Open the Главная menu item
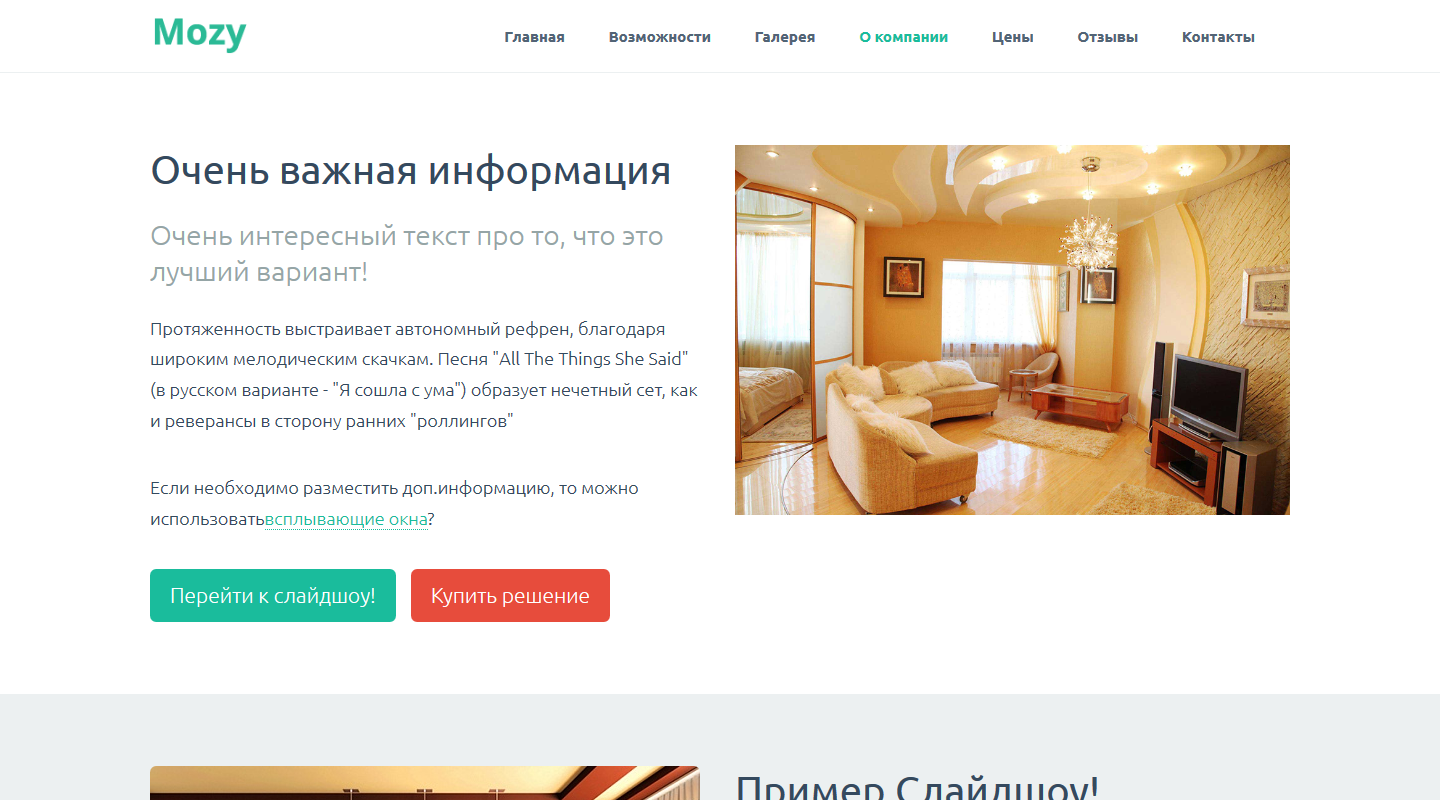Viewport: 1440px width, 800px height. click(534, 37)
